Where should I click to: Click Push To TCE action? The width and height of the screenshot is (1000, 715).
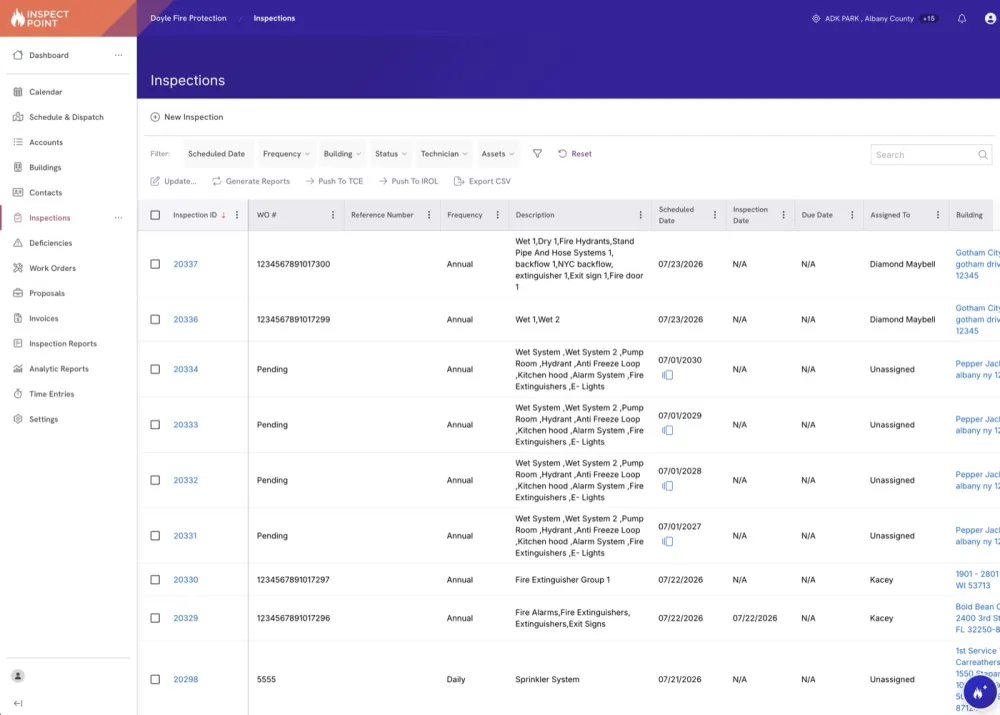tap(334, 181)
